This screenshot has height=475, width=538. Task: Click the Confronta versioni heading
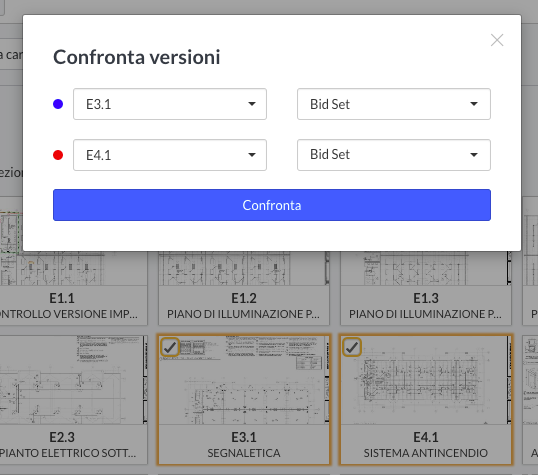coord(137,57)
